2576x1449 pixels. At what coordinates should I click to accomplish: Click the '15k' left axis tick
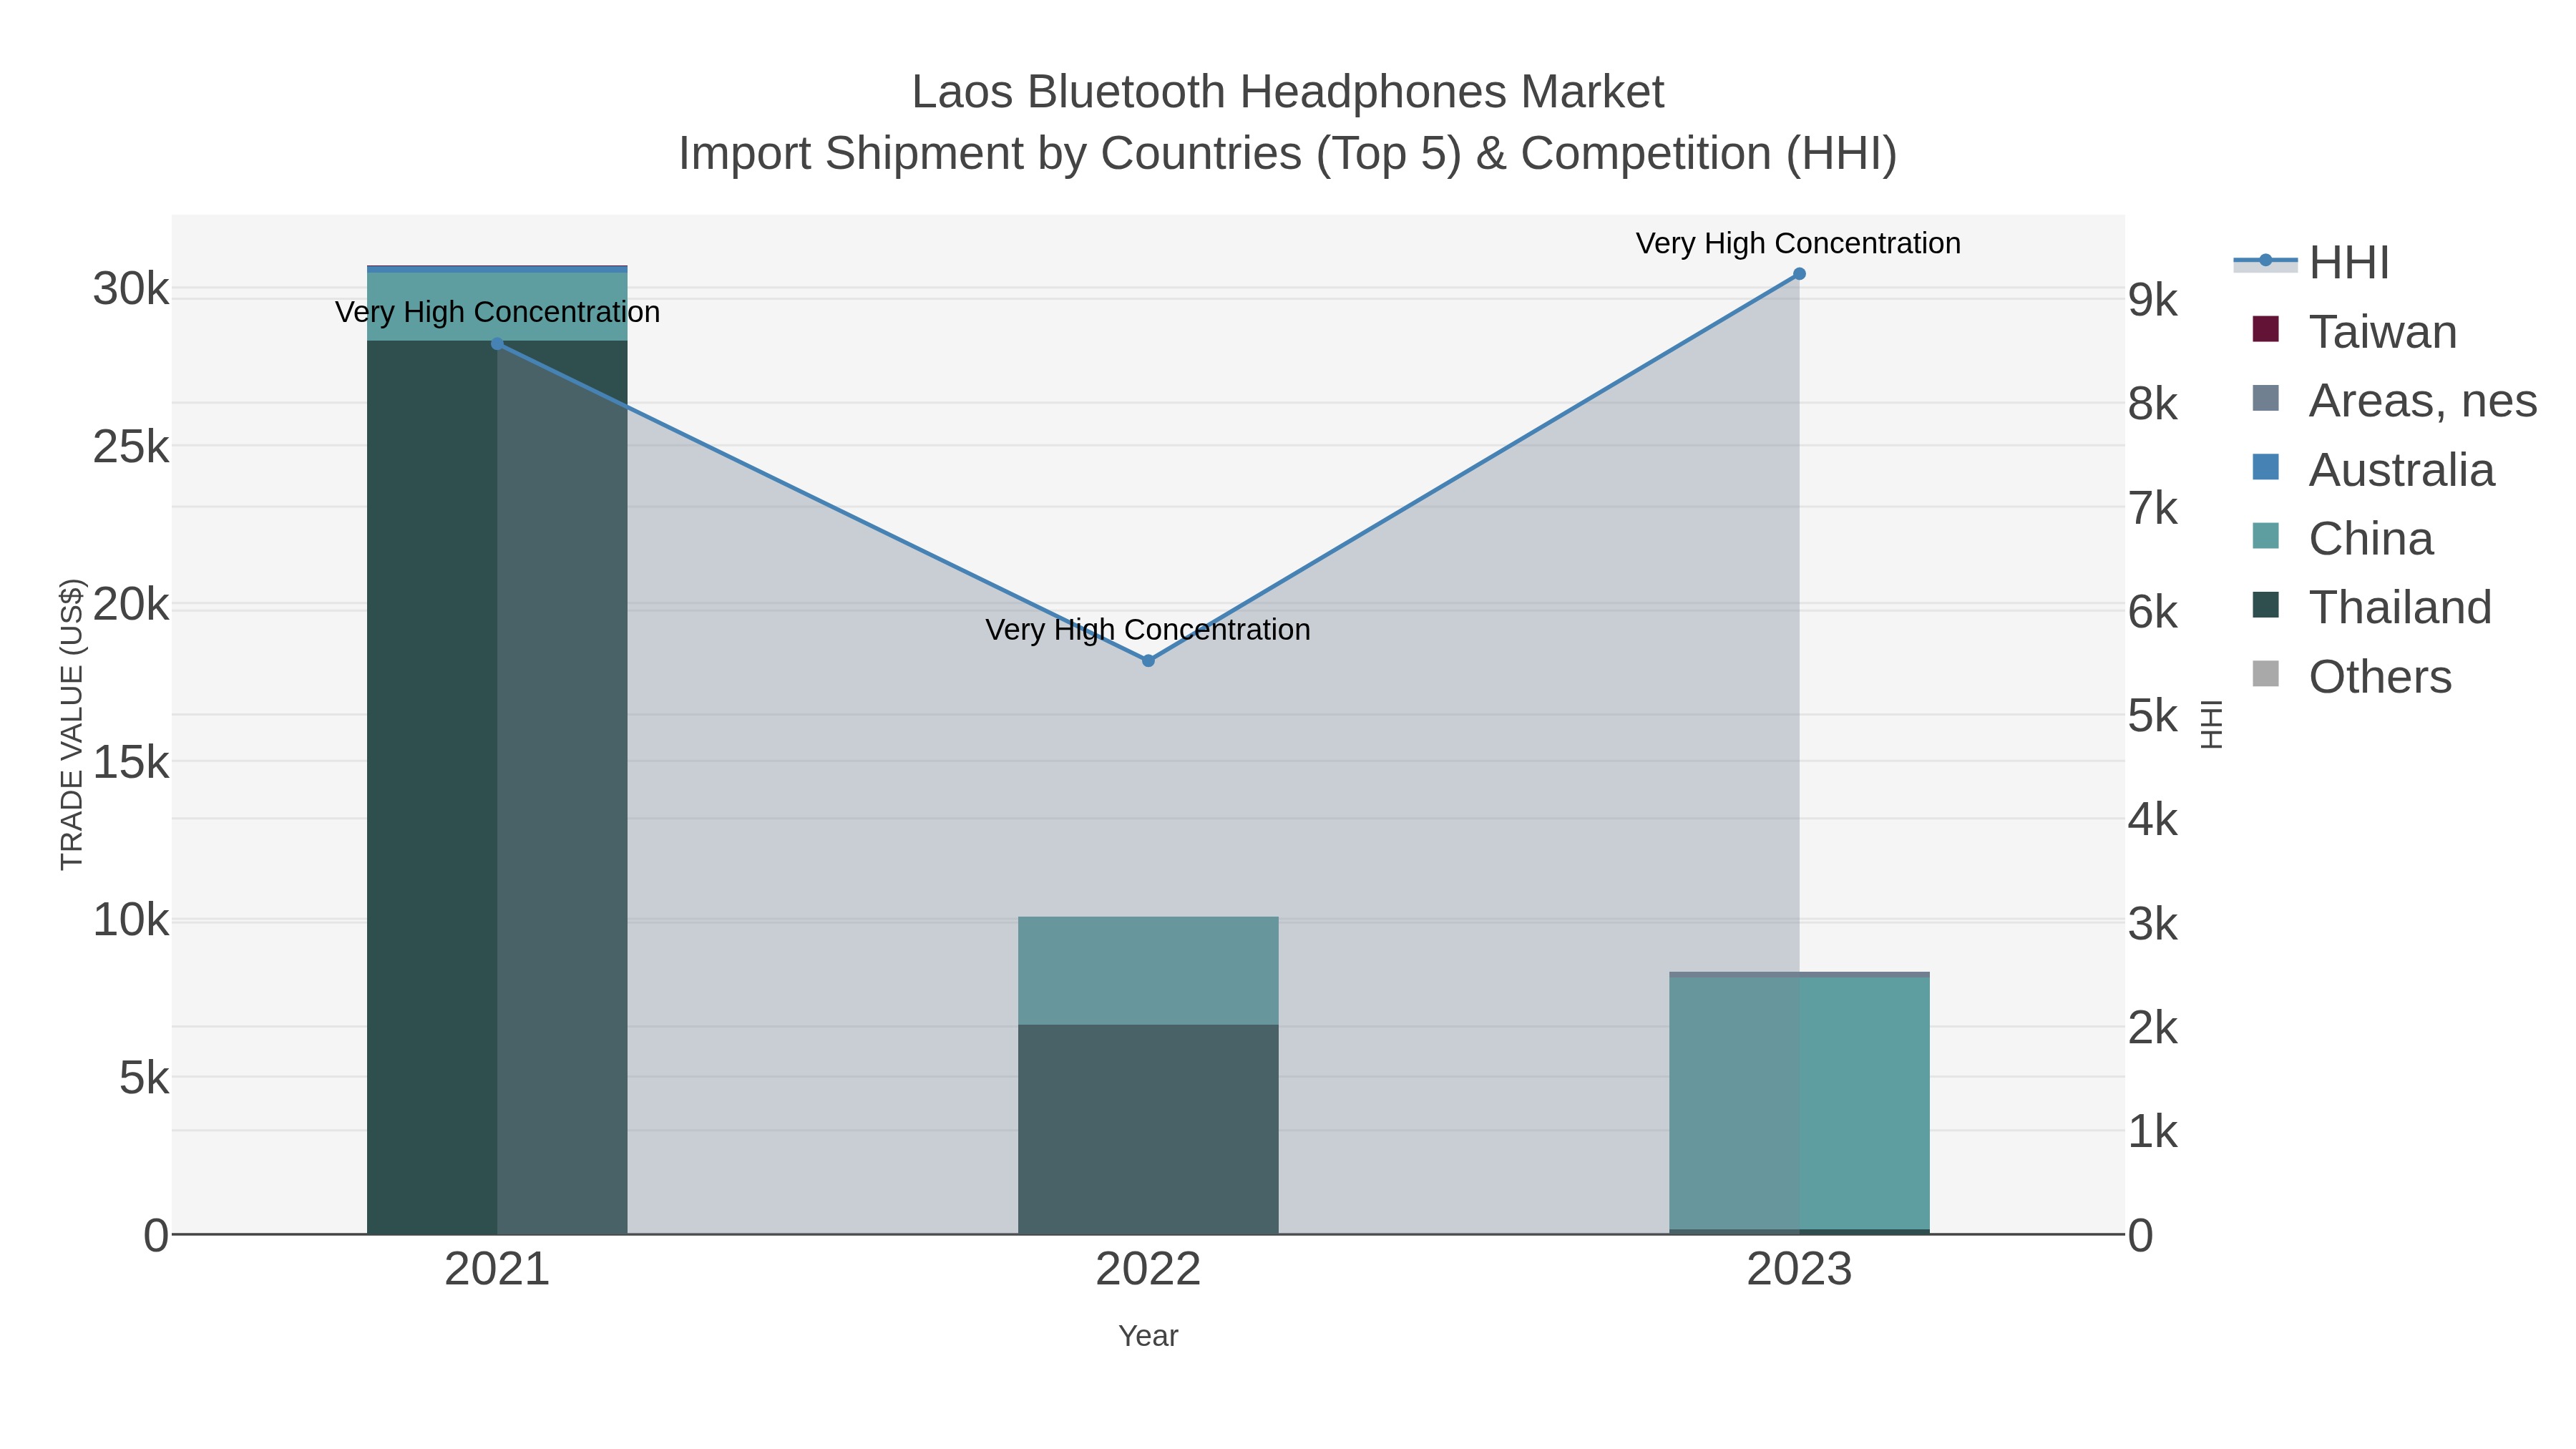pos(131,762)
